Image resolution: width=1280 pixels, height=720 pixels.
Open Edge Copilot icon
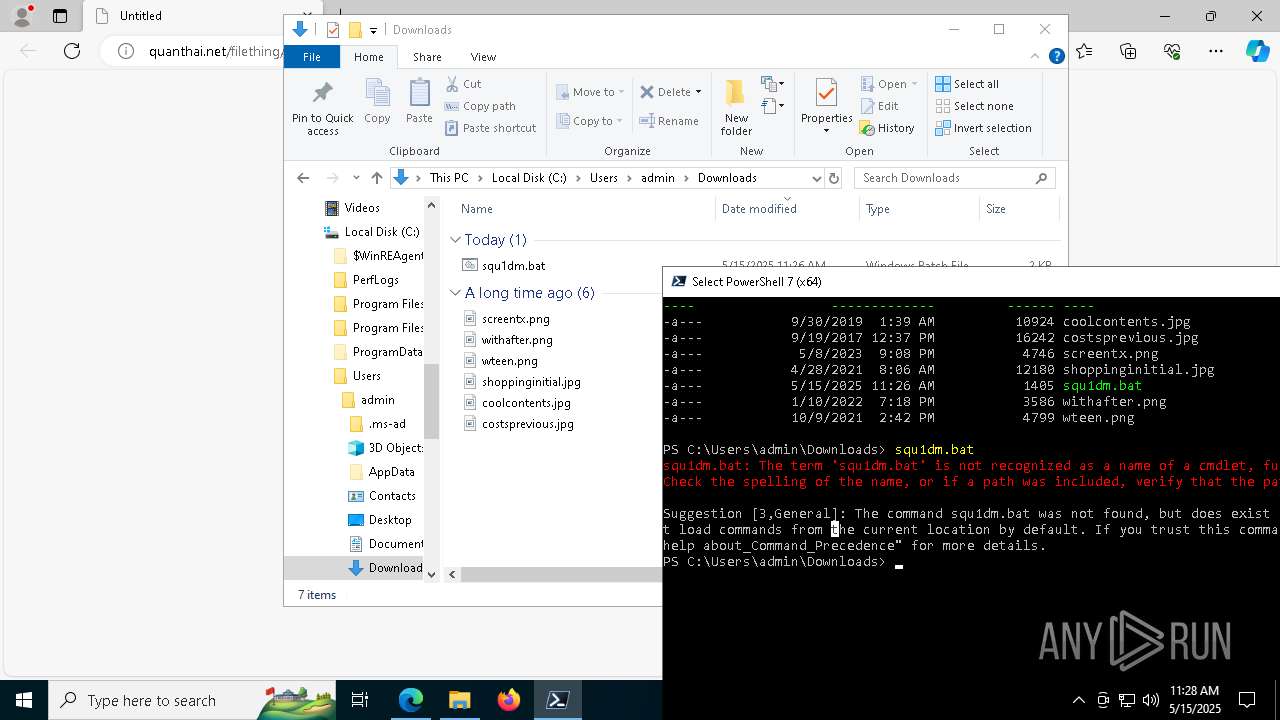click(x=1257, y=51)
